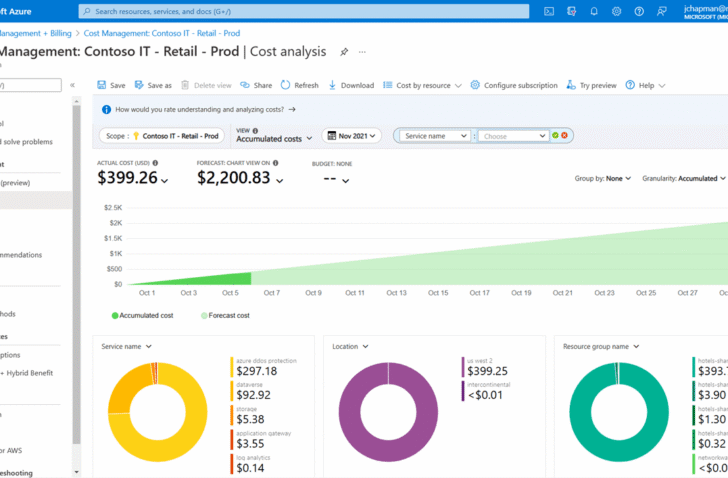The width and height of the screenshot is (728, 478).
Task: Open the Cloud Shell icon in the top bar
Action: [549, 12]
